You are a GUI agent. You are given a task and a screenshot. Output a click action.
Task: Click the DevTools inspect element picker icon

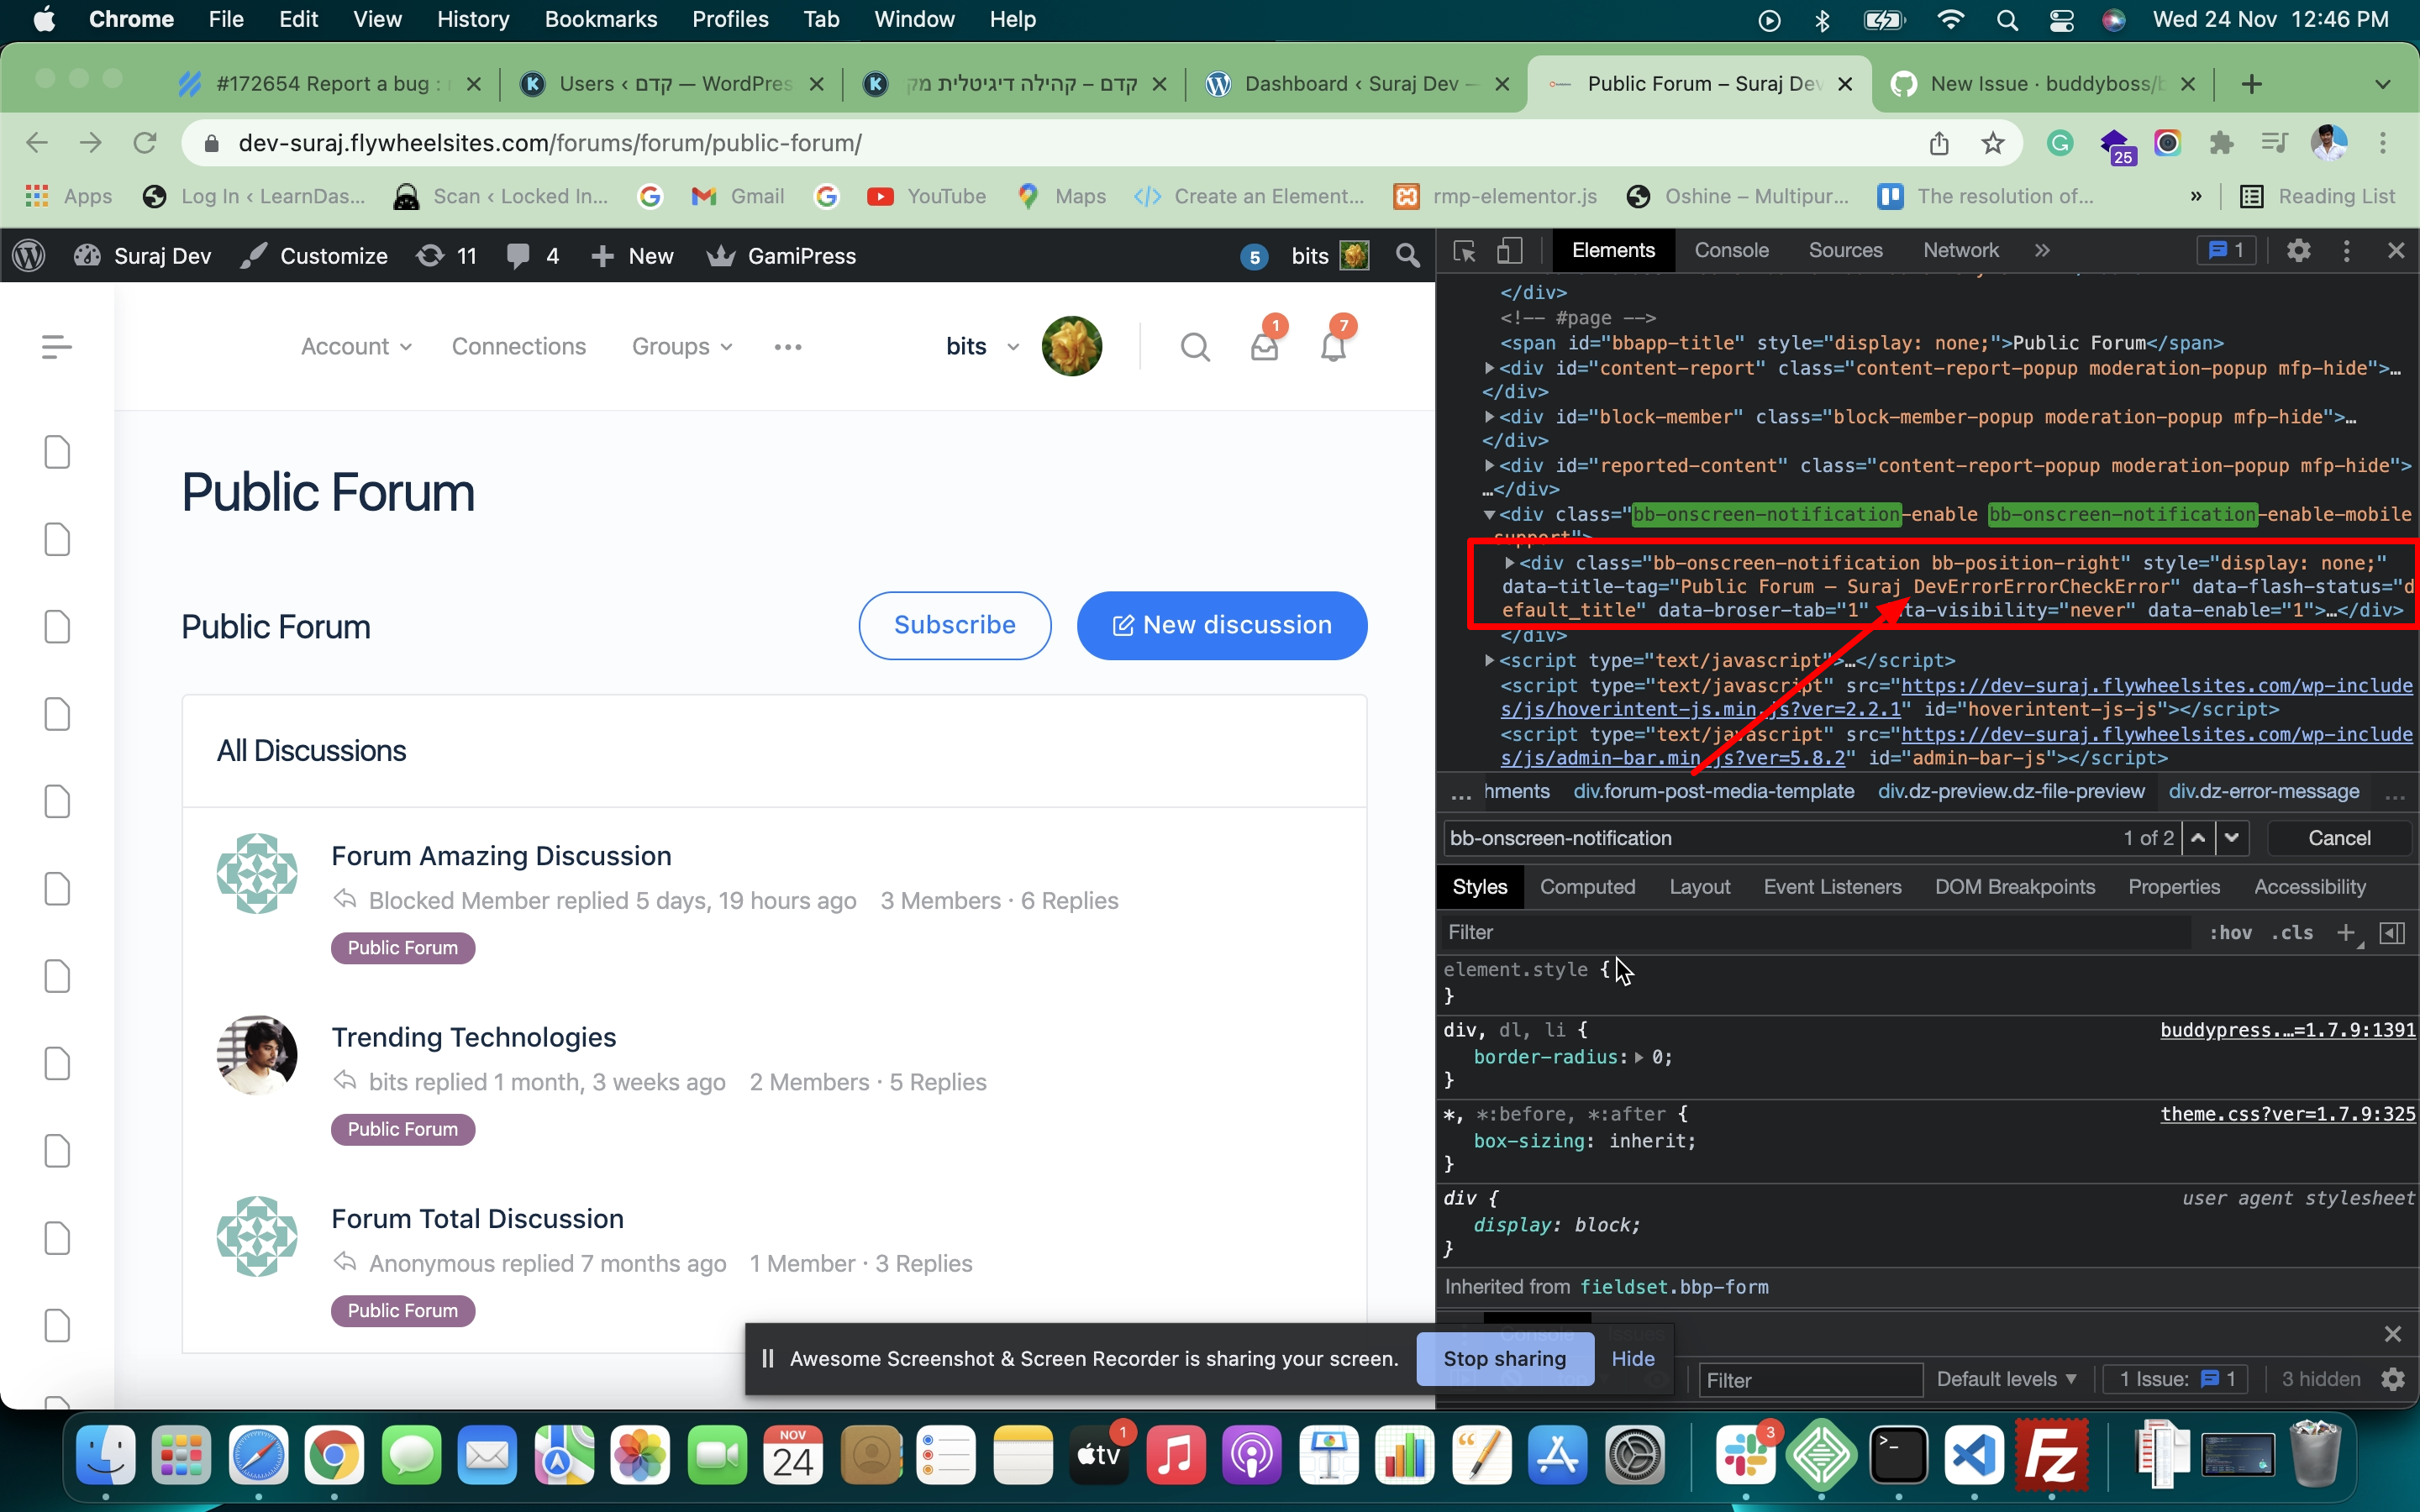pyautogui.click(x=1464, y=251)
